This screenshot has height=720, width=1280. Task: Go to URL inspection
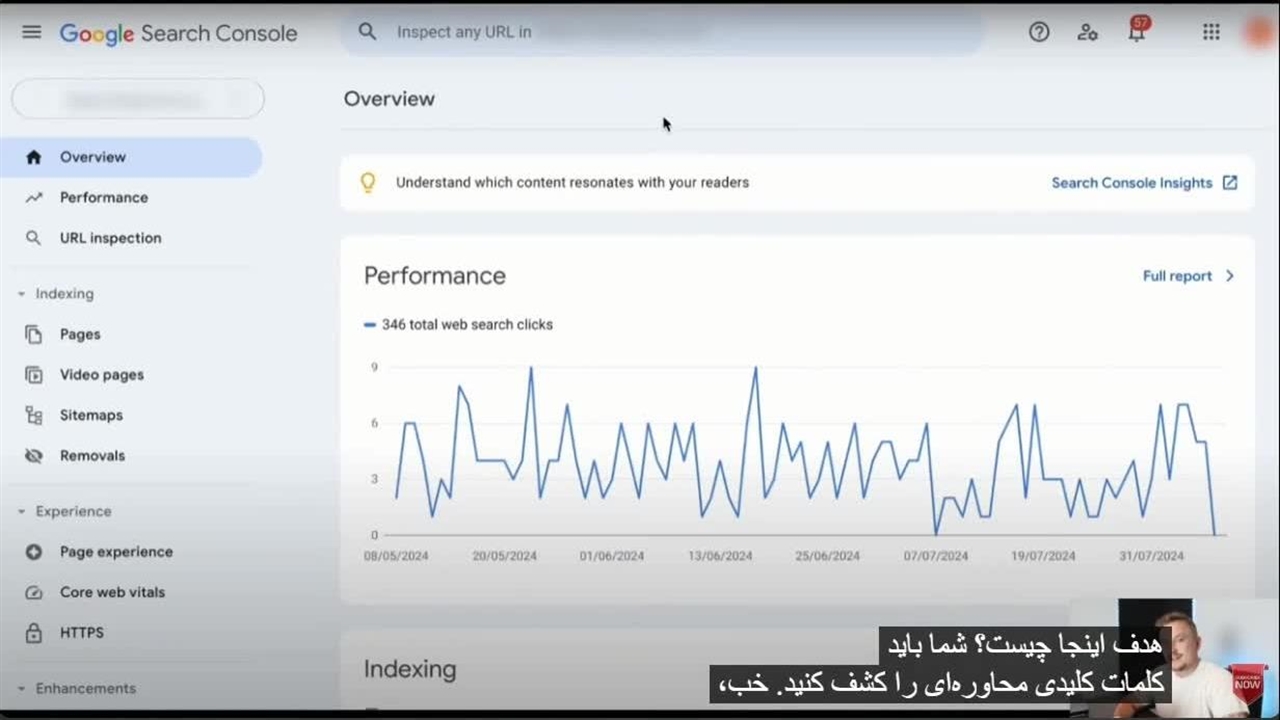click(110, 238)
